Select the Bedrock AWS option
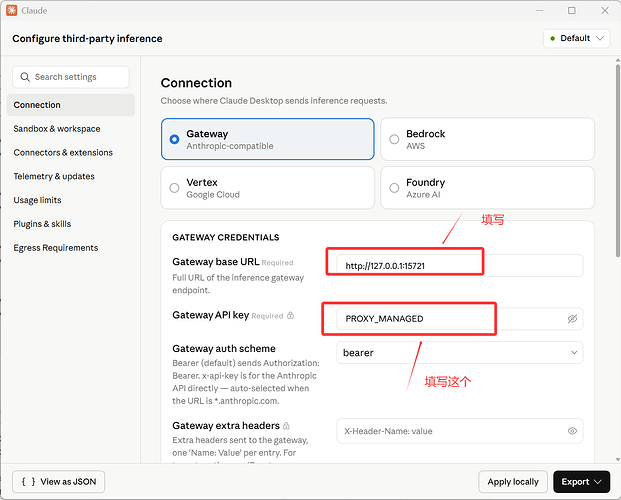Image resolution: width=621 pixels, height=500 pixels. pos(488,139)
